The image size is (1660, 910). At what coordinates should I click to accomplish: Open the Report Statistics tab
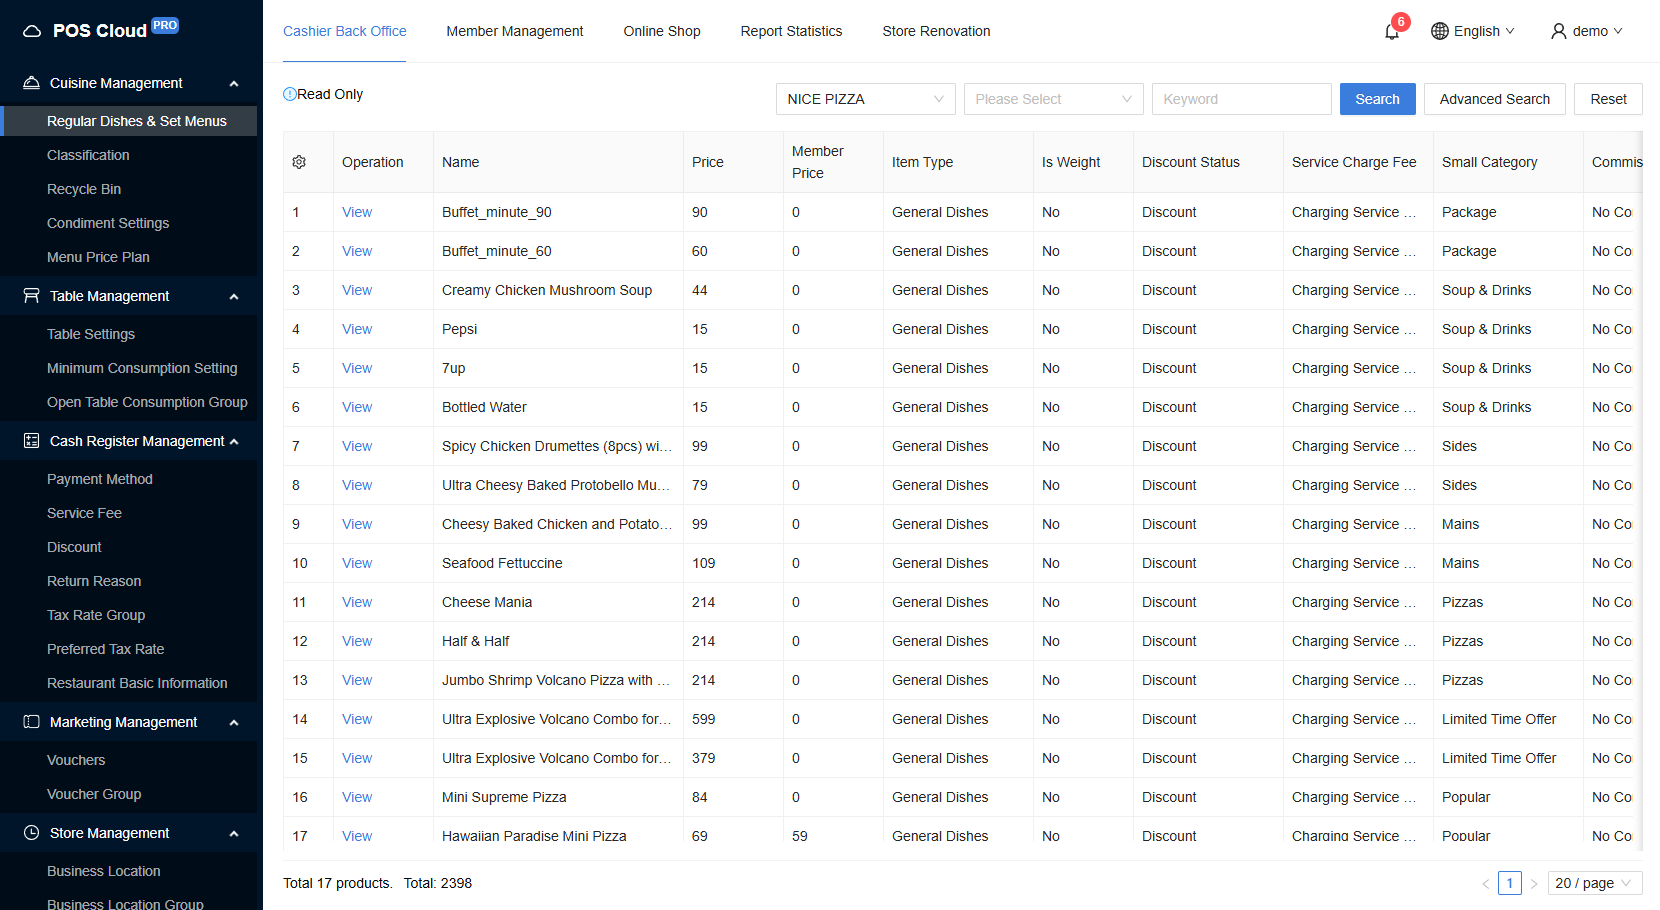pyautogui.click(x=791, y=31)
